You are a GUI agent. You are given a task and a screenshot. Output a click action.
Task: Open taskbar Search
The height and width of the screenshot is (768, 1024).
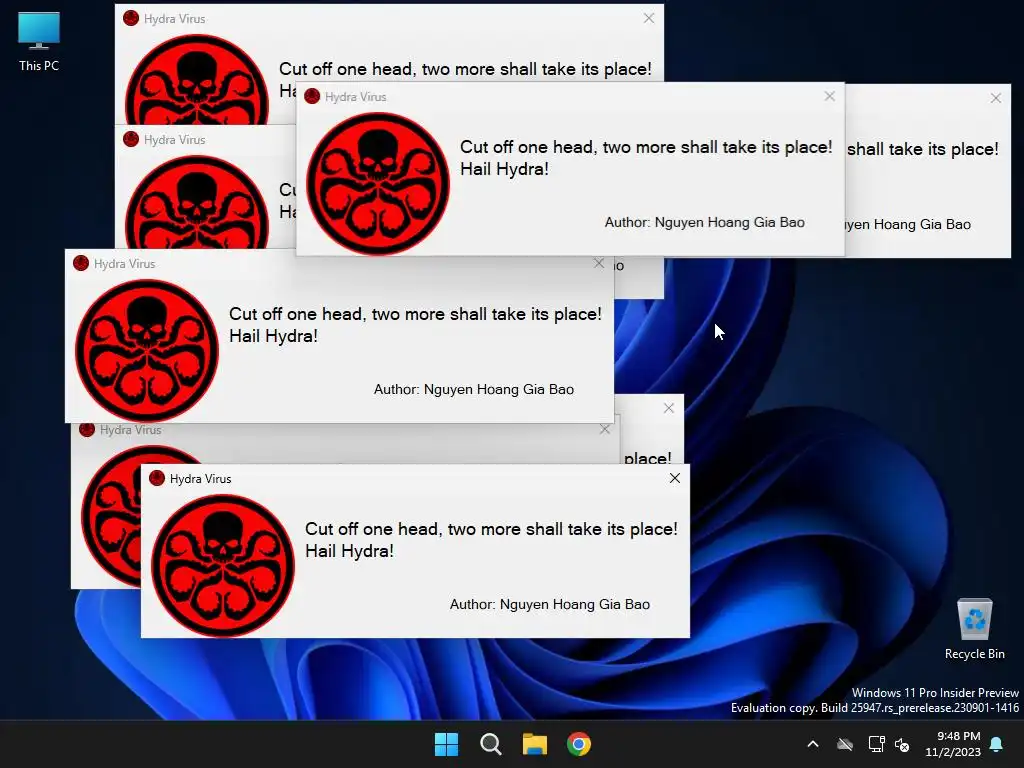pos(490,744)
